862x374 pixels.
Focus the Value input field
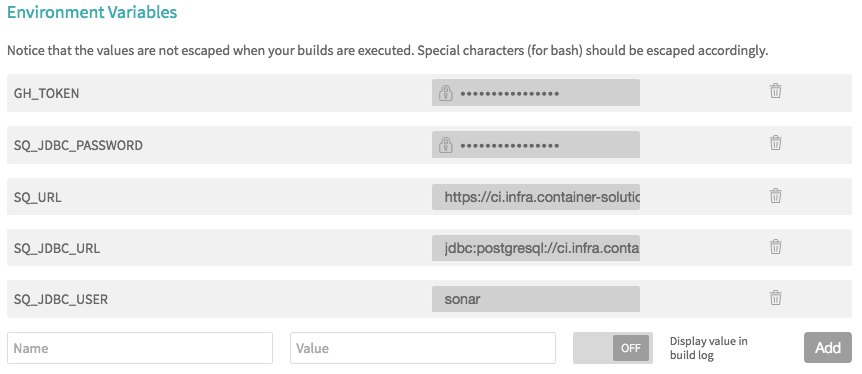(423, 348)
